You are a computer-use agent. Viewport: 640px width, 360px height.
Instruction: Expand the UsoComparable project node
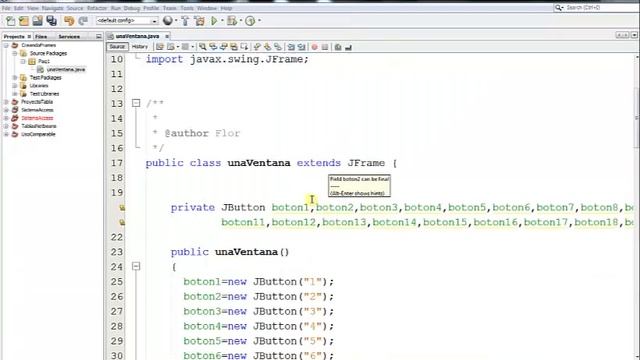click(x=6, y=134)
